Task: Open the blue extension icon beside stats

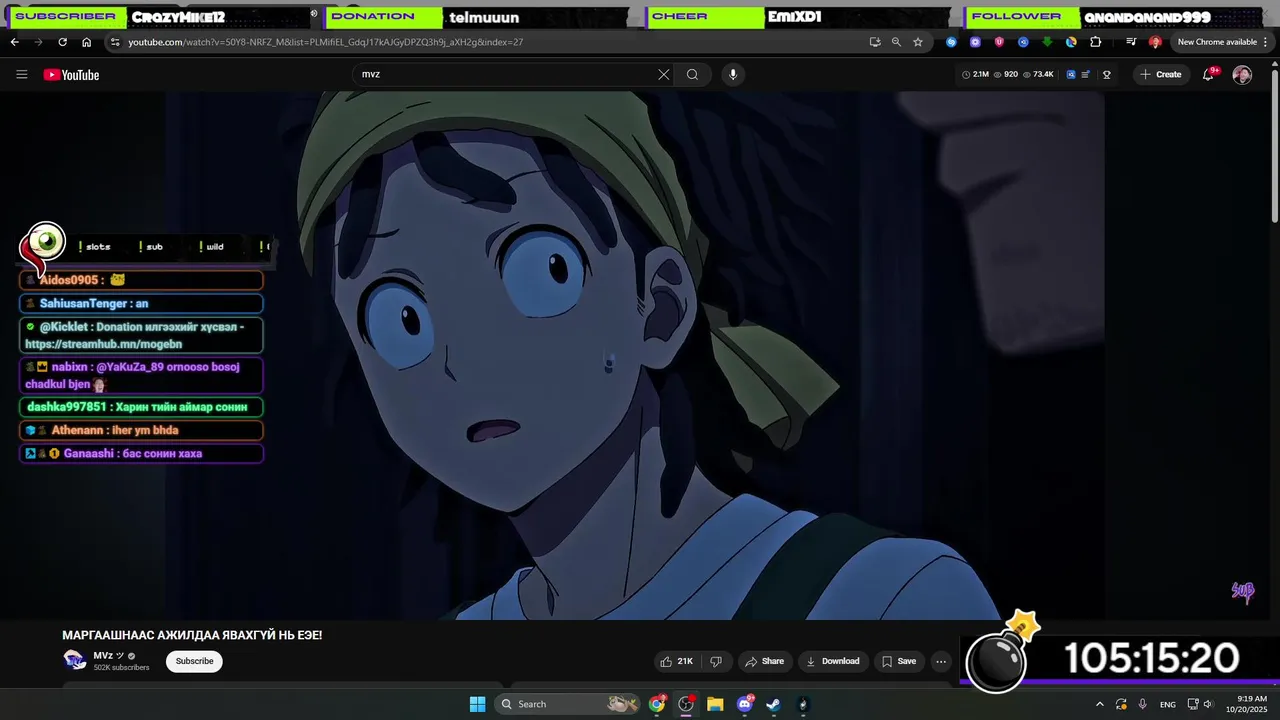Action: (x=1071, y=74)
